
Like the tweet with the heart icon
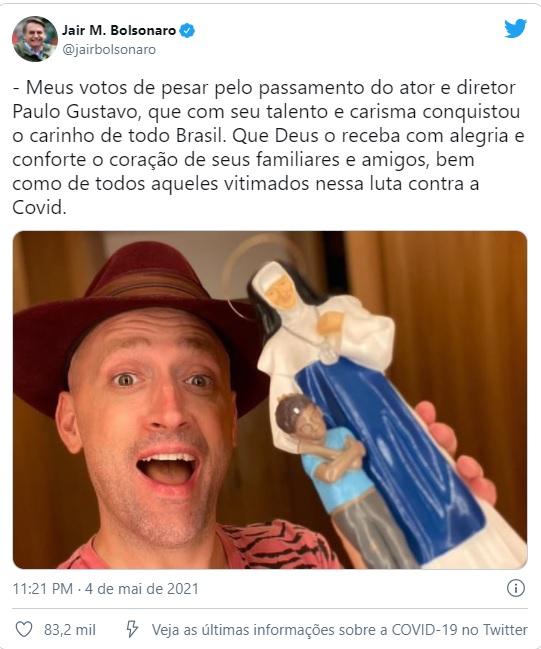(x=24, y=630)
